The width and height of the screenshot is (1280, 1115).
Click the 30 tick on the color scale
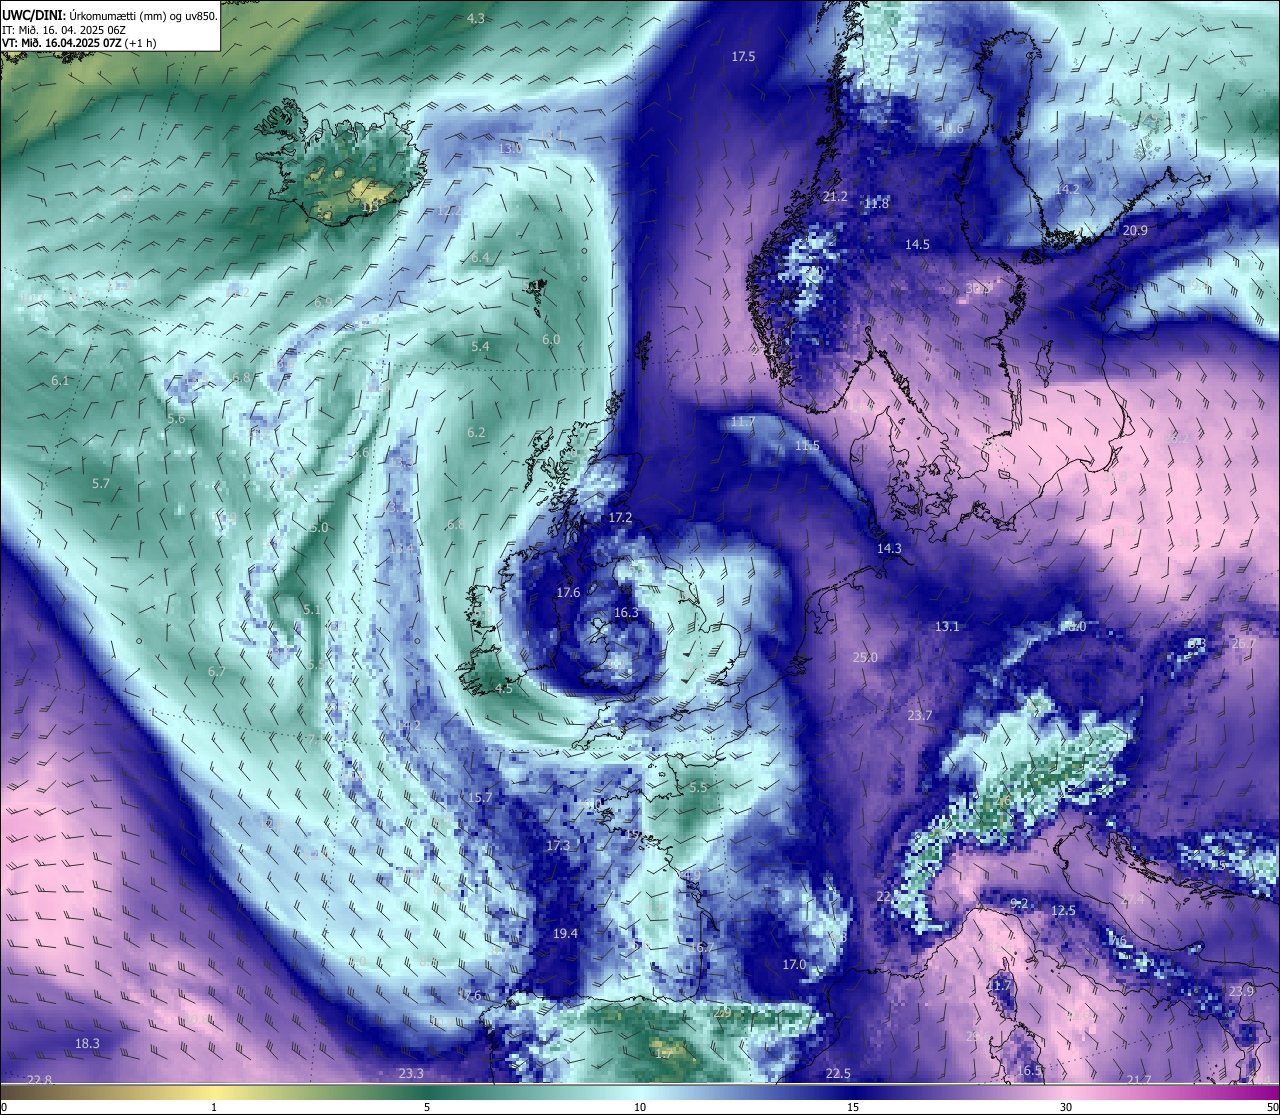(1066, 1107)
